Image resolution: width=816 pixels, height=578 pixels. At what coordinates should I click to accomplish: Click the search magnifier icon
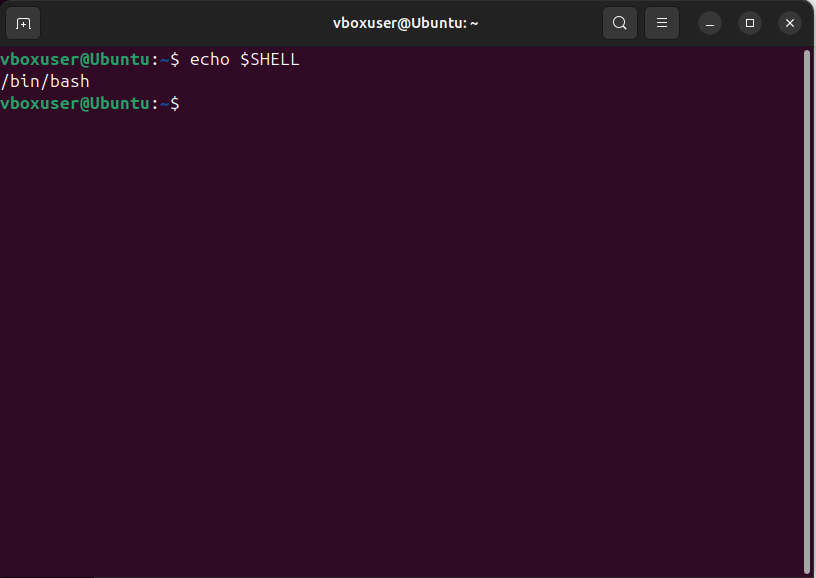click(620, 23)
